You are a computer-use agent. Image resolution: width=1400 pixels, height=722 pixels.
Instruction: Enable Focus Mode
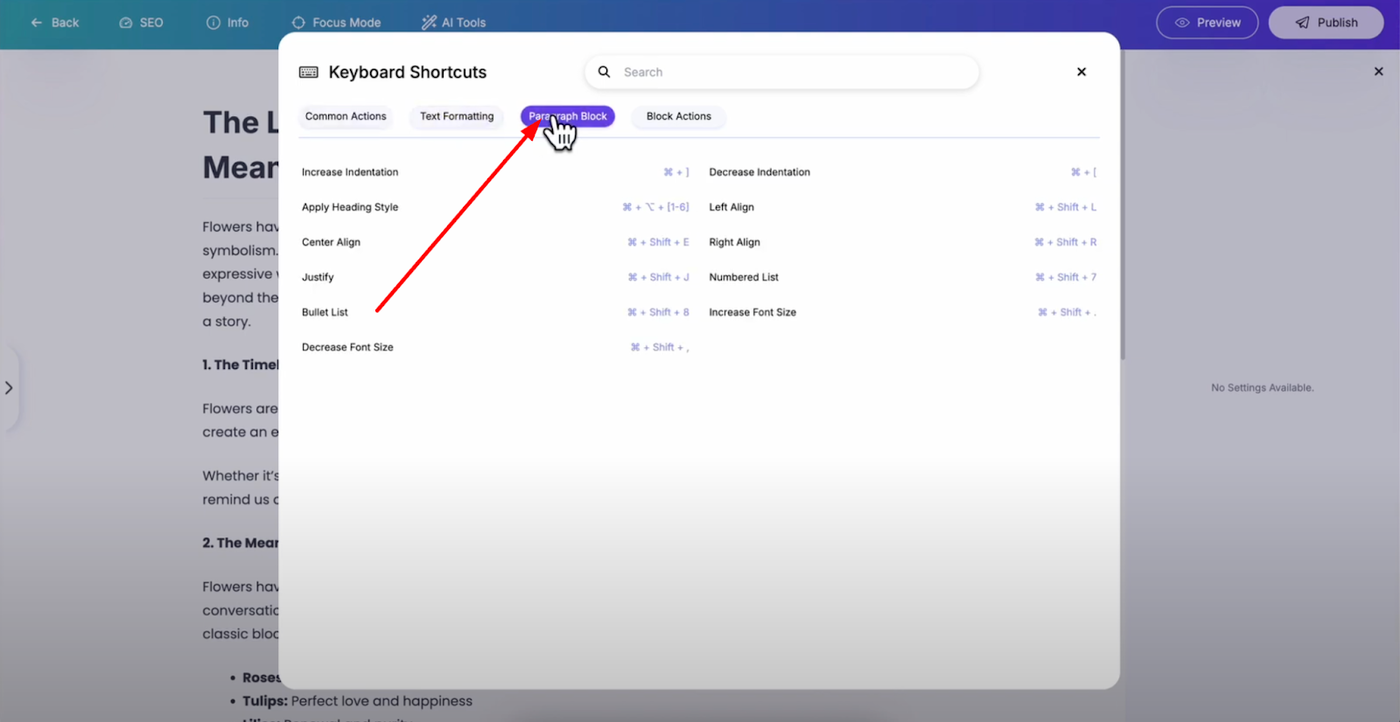[x=336, y=22]
